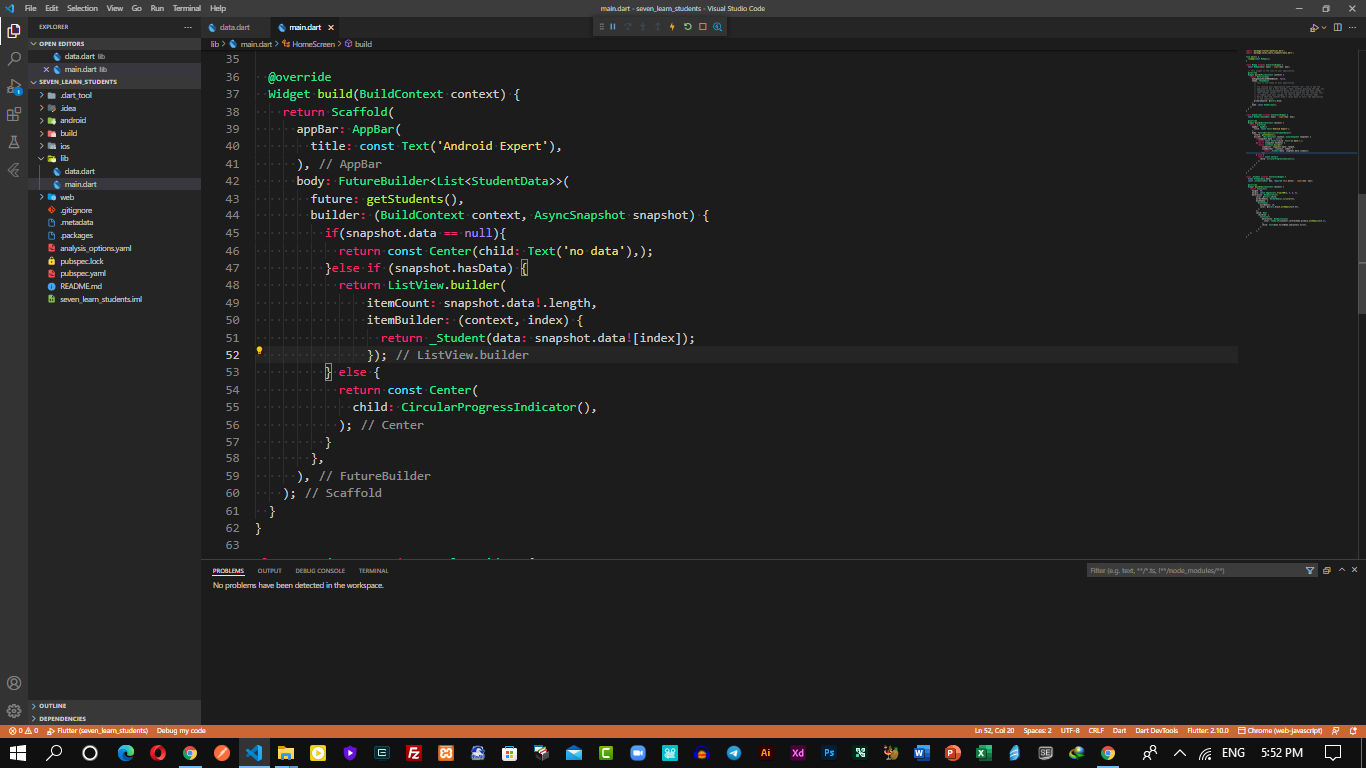Viewport: 1366px width, 768px height.
Task: Open the Flutter widget inspector icon
Action: tap(717, 27)
